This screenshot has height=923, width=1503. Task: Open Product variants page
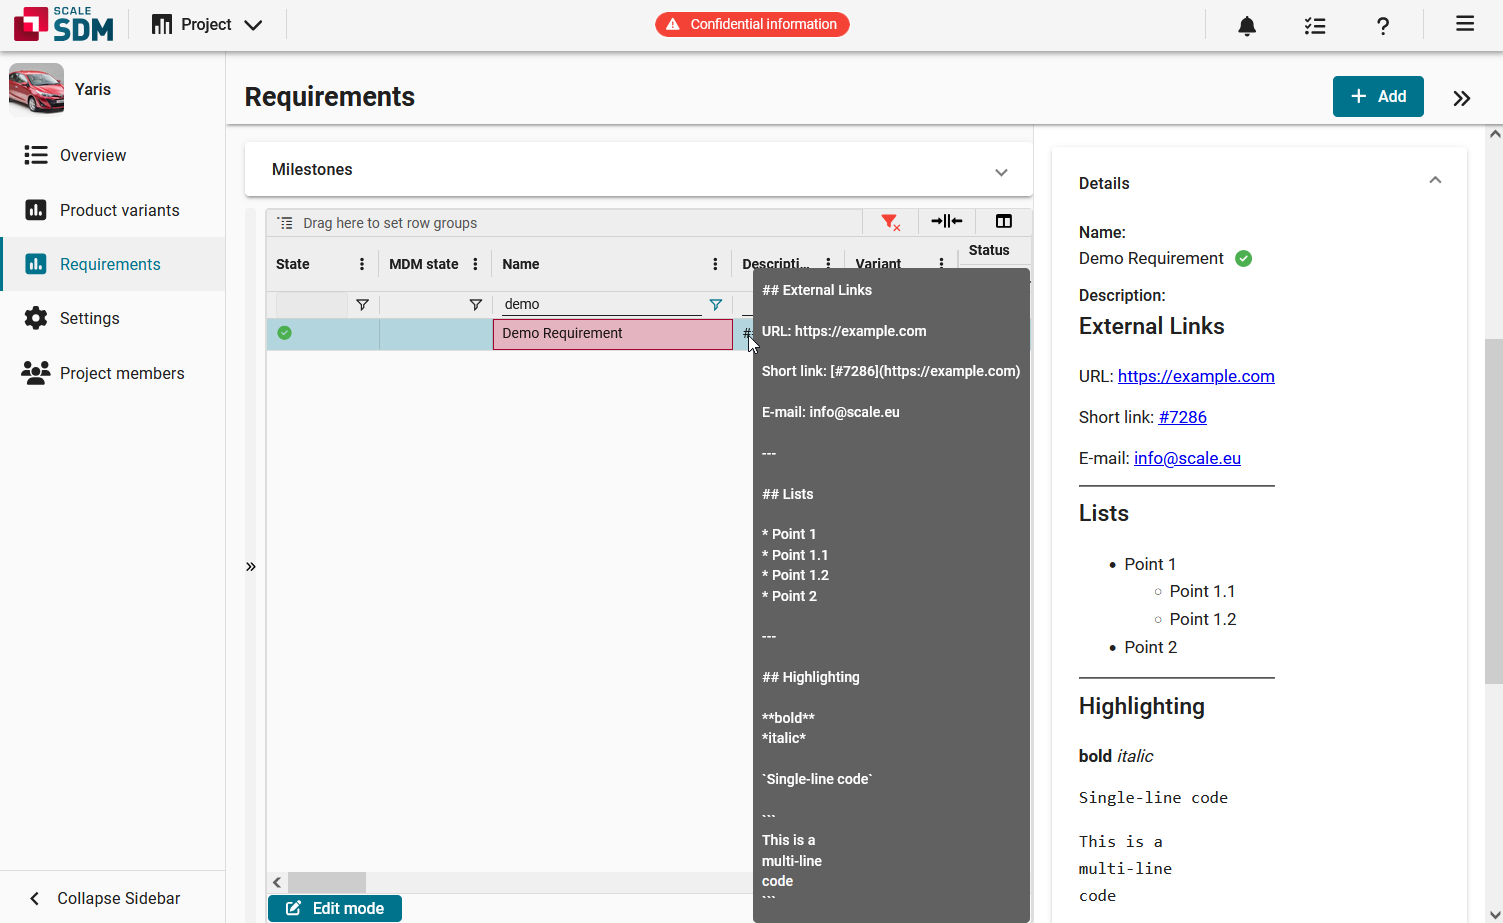coord(112,210)
